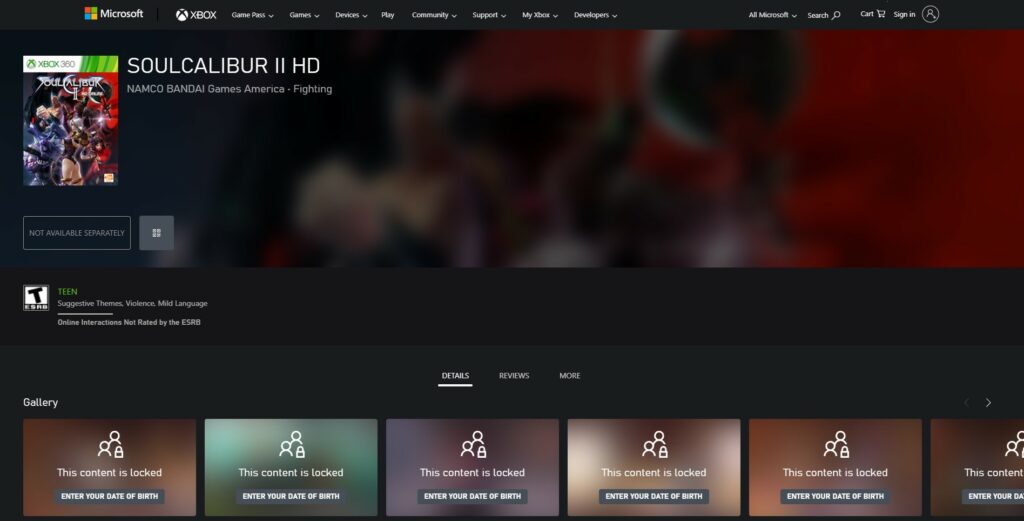Expand the Games dropdown menu
Screen dimensions: 1024x521
click(304, 15)
